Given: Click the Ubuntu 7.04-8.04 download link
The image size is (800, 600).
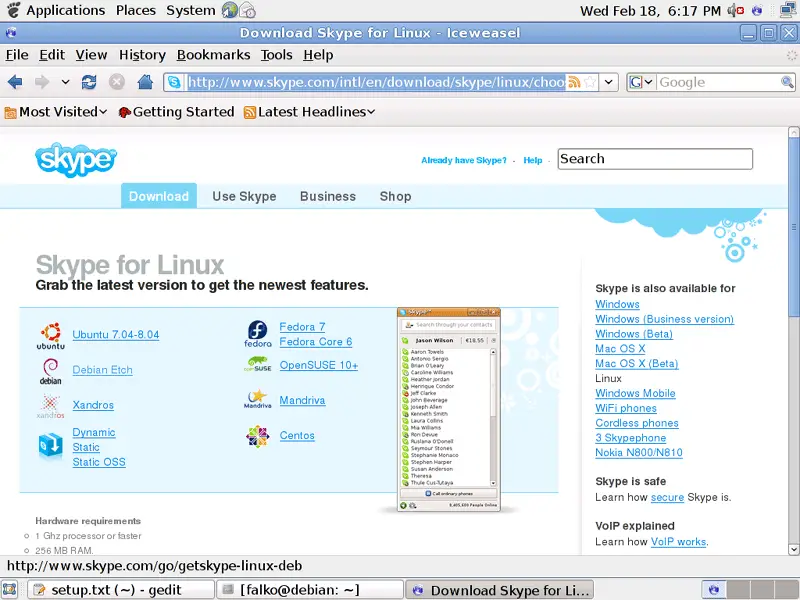Looking at the screenshot, I should click(x=116, y=335).
